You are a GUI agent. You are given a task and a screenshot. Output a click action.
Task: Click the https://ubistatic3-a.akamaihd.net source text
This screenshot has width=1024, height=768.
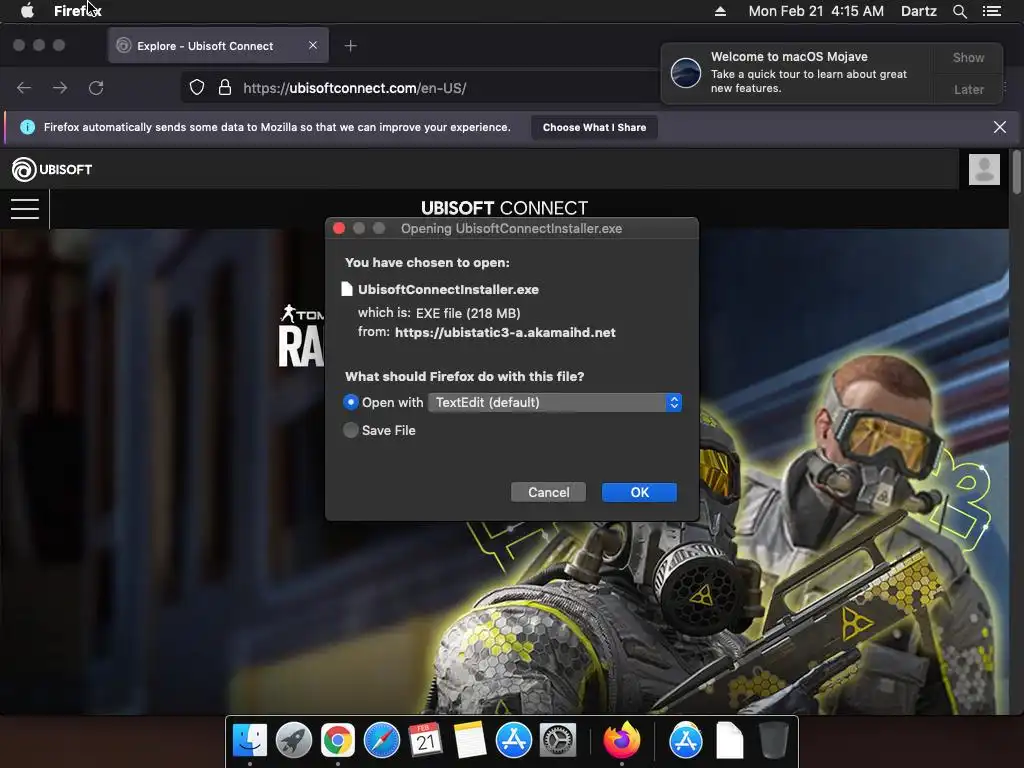click(505, 332)
